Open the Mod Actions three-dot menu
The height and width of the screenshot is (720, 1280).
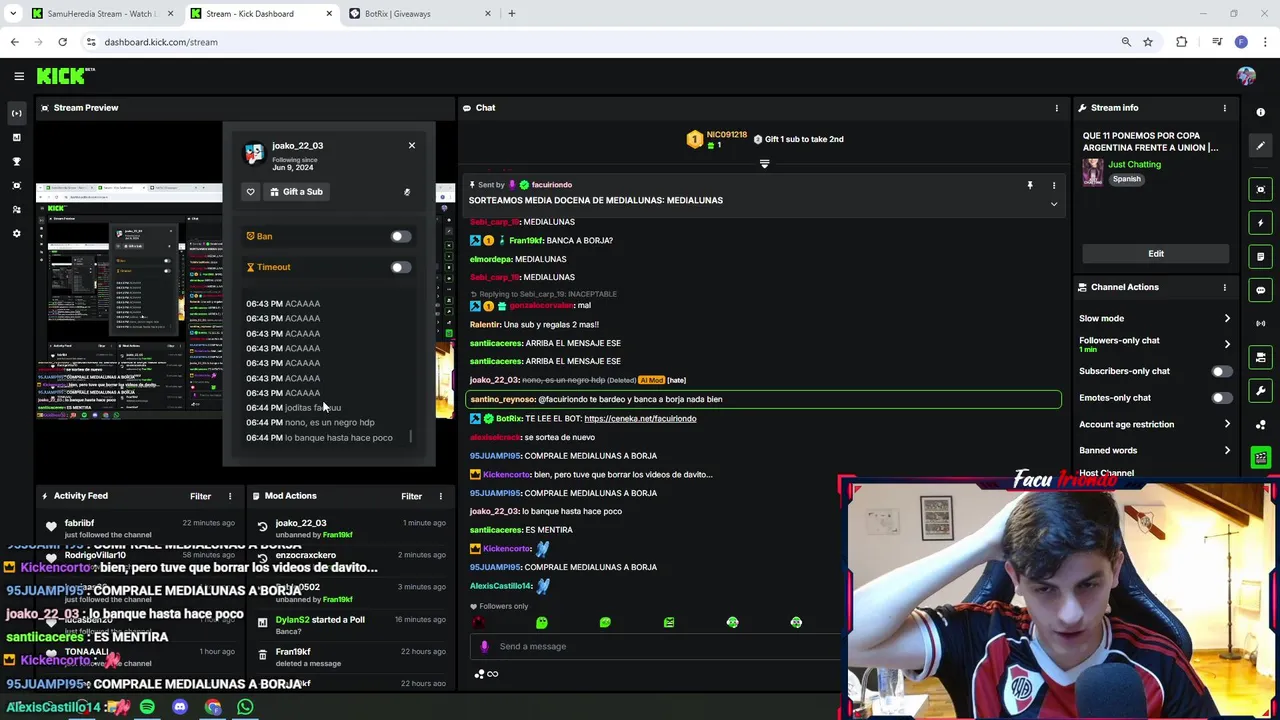(440, 496)
